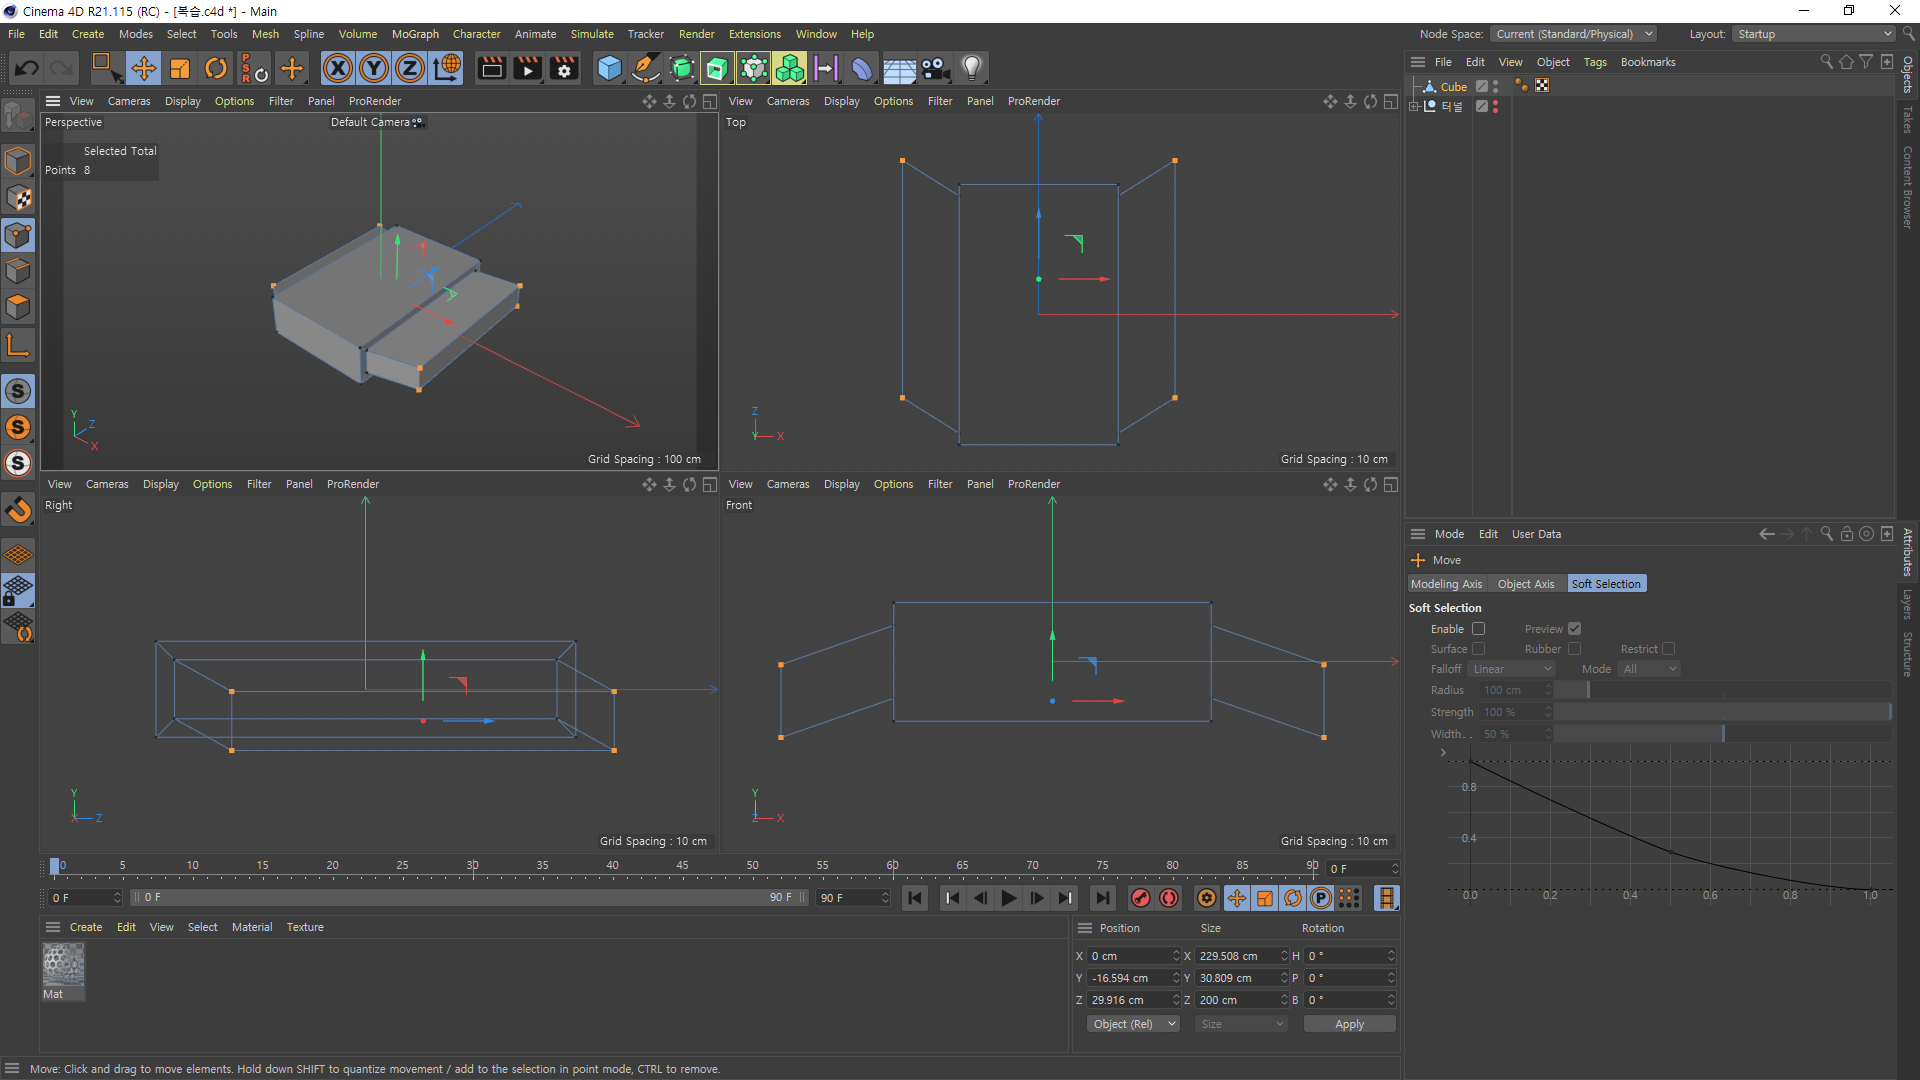
Task: Click frame 30 on the timeline ruler
Action: [x=472, y=866]
